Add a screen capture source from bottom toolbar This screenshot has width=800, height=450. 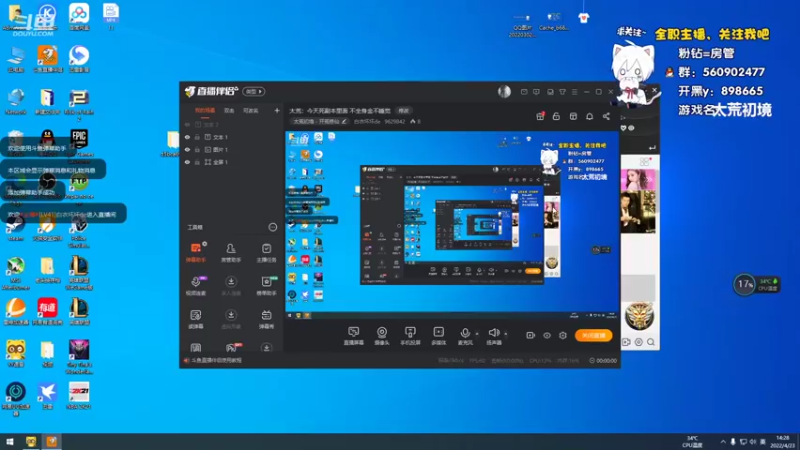coord(353,336)
